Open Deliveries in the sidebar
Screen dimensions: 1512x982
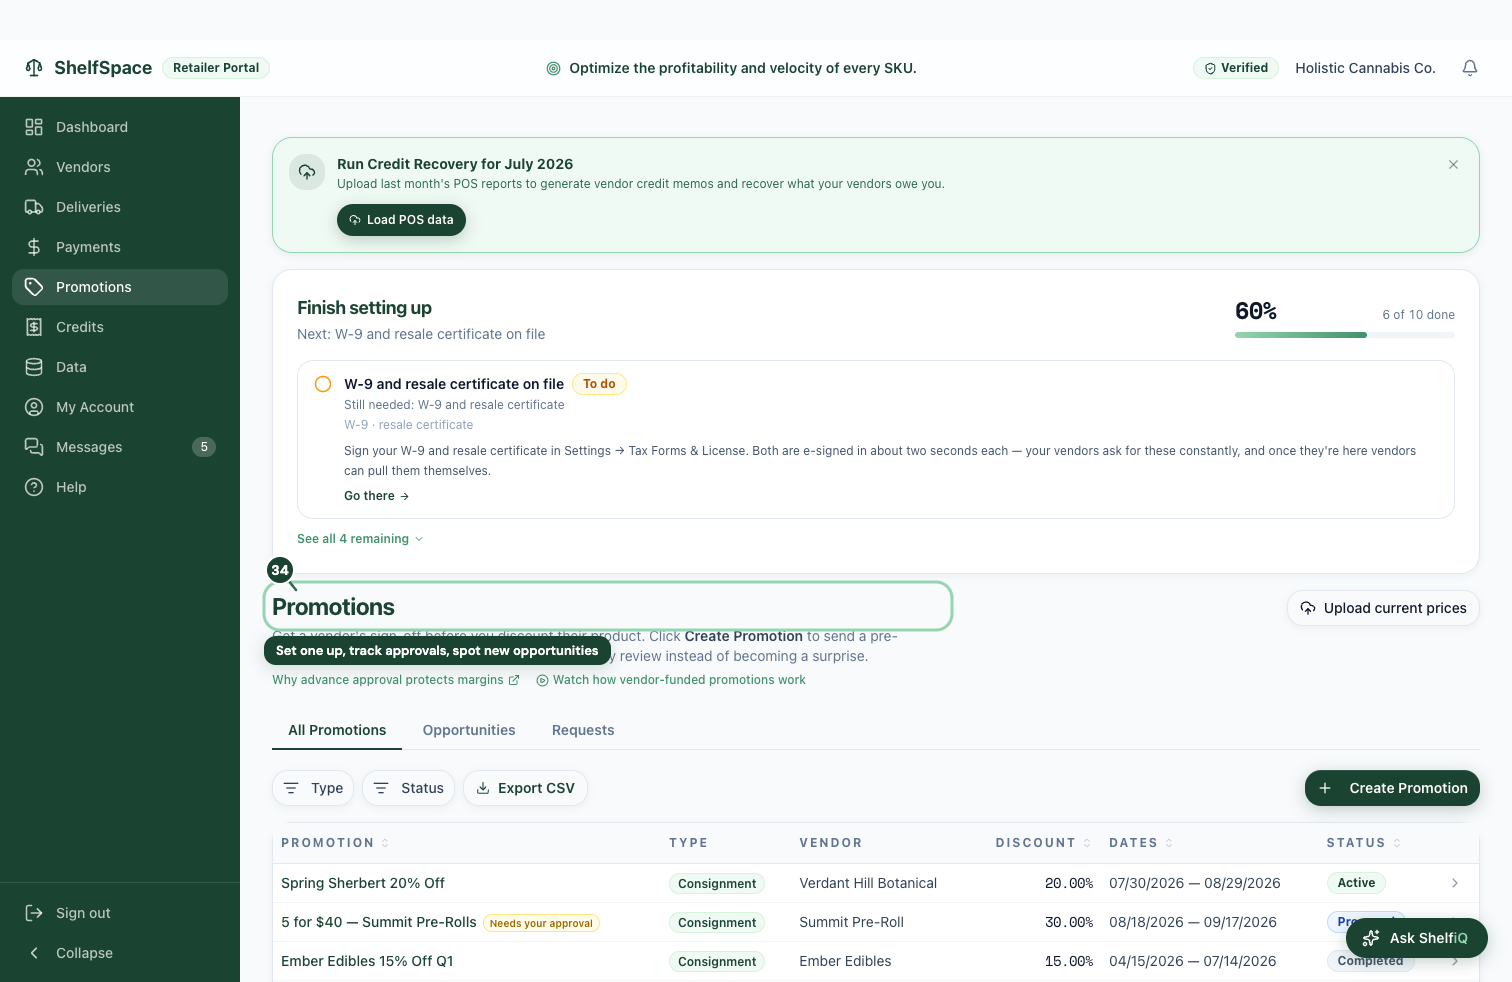click(120, 207)
